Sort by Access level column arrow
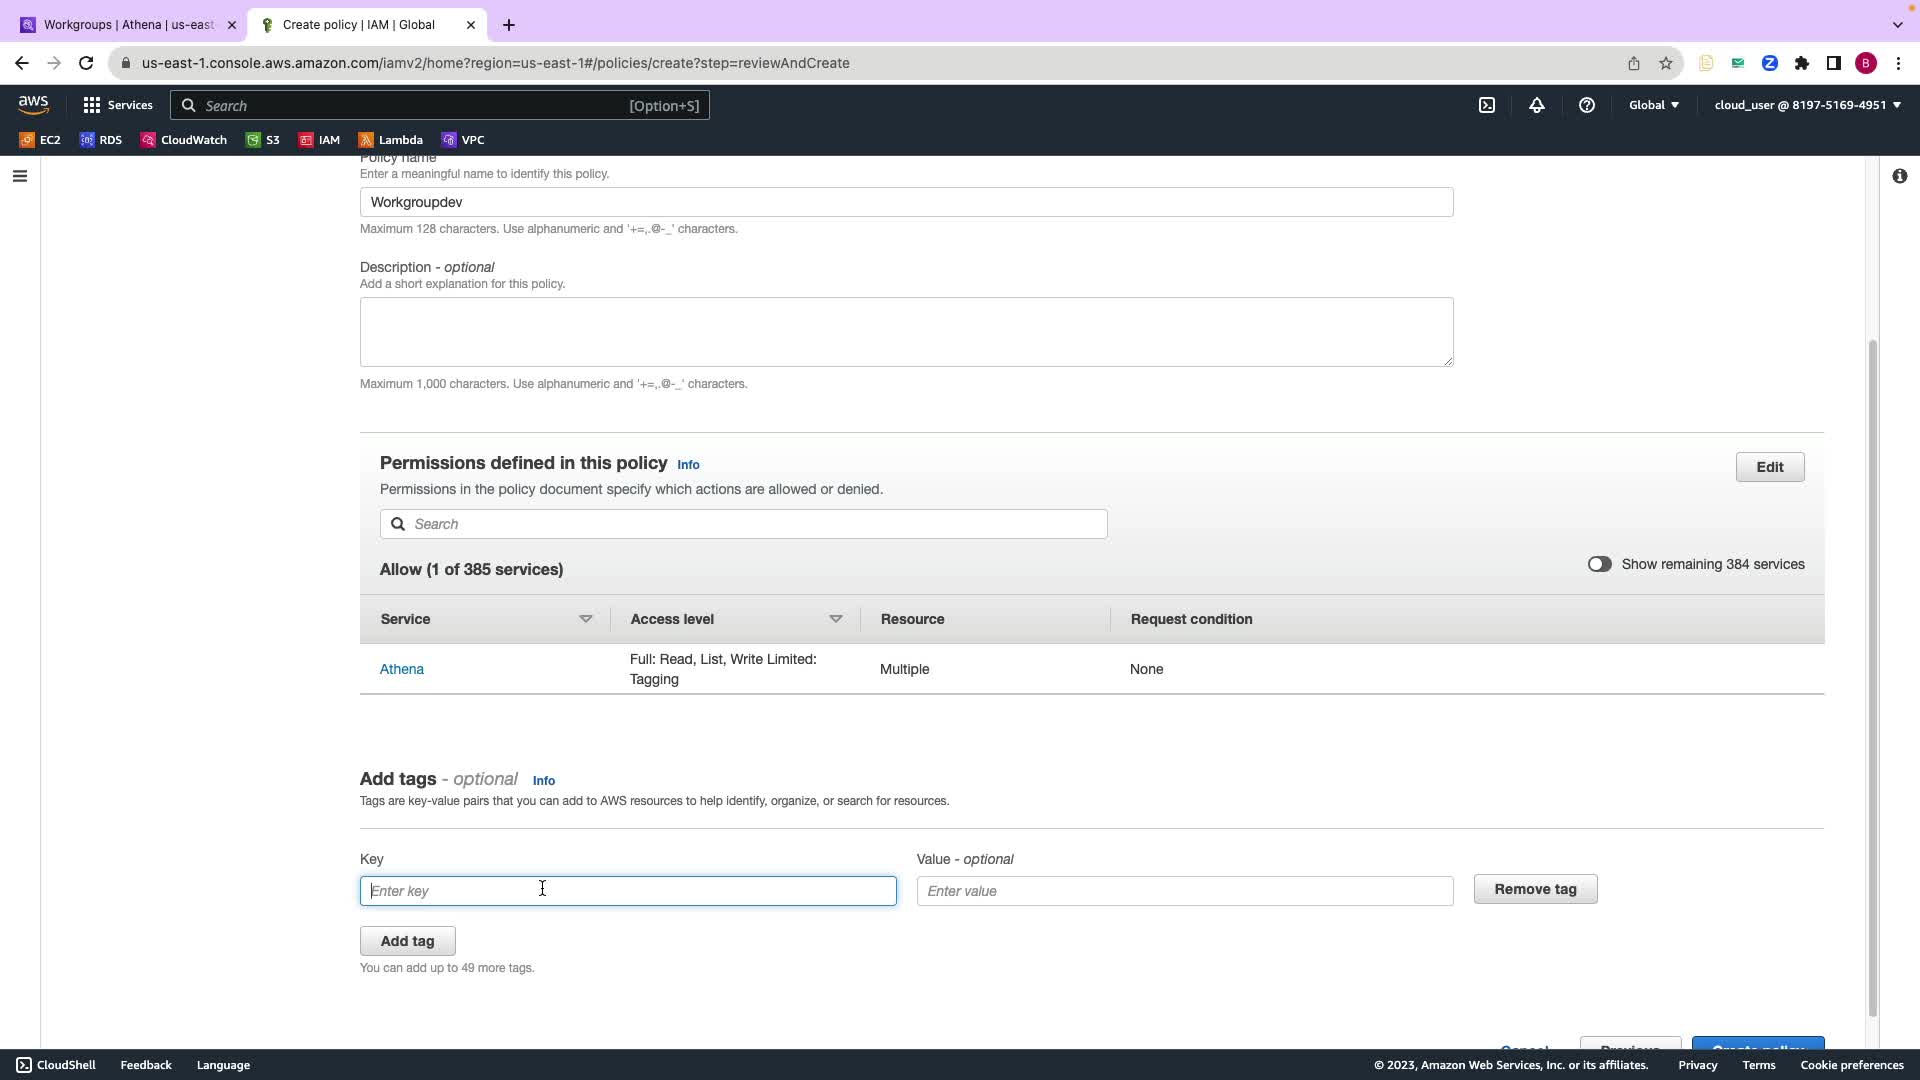 point(836,619)
